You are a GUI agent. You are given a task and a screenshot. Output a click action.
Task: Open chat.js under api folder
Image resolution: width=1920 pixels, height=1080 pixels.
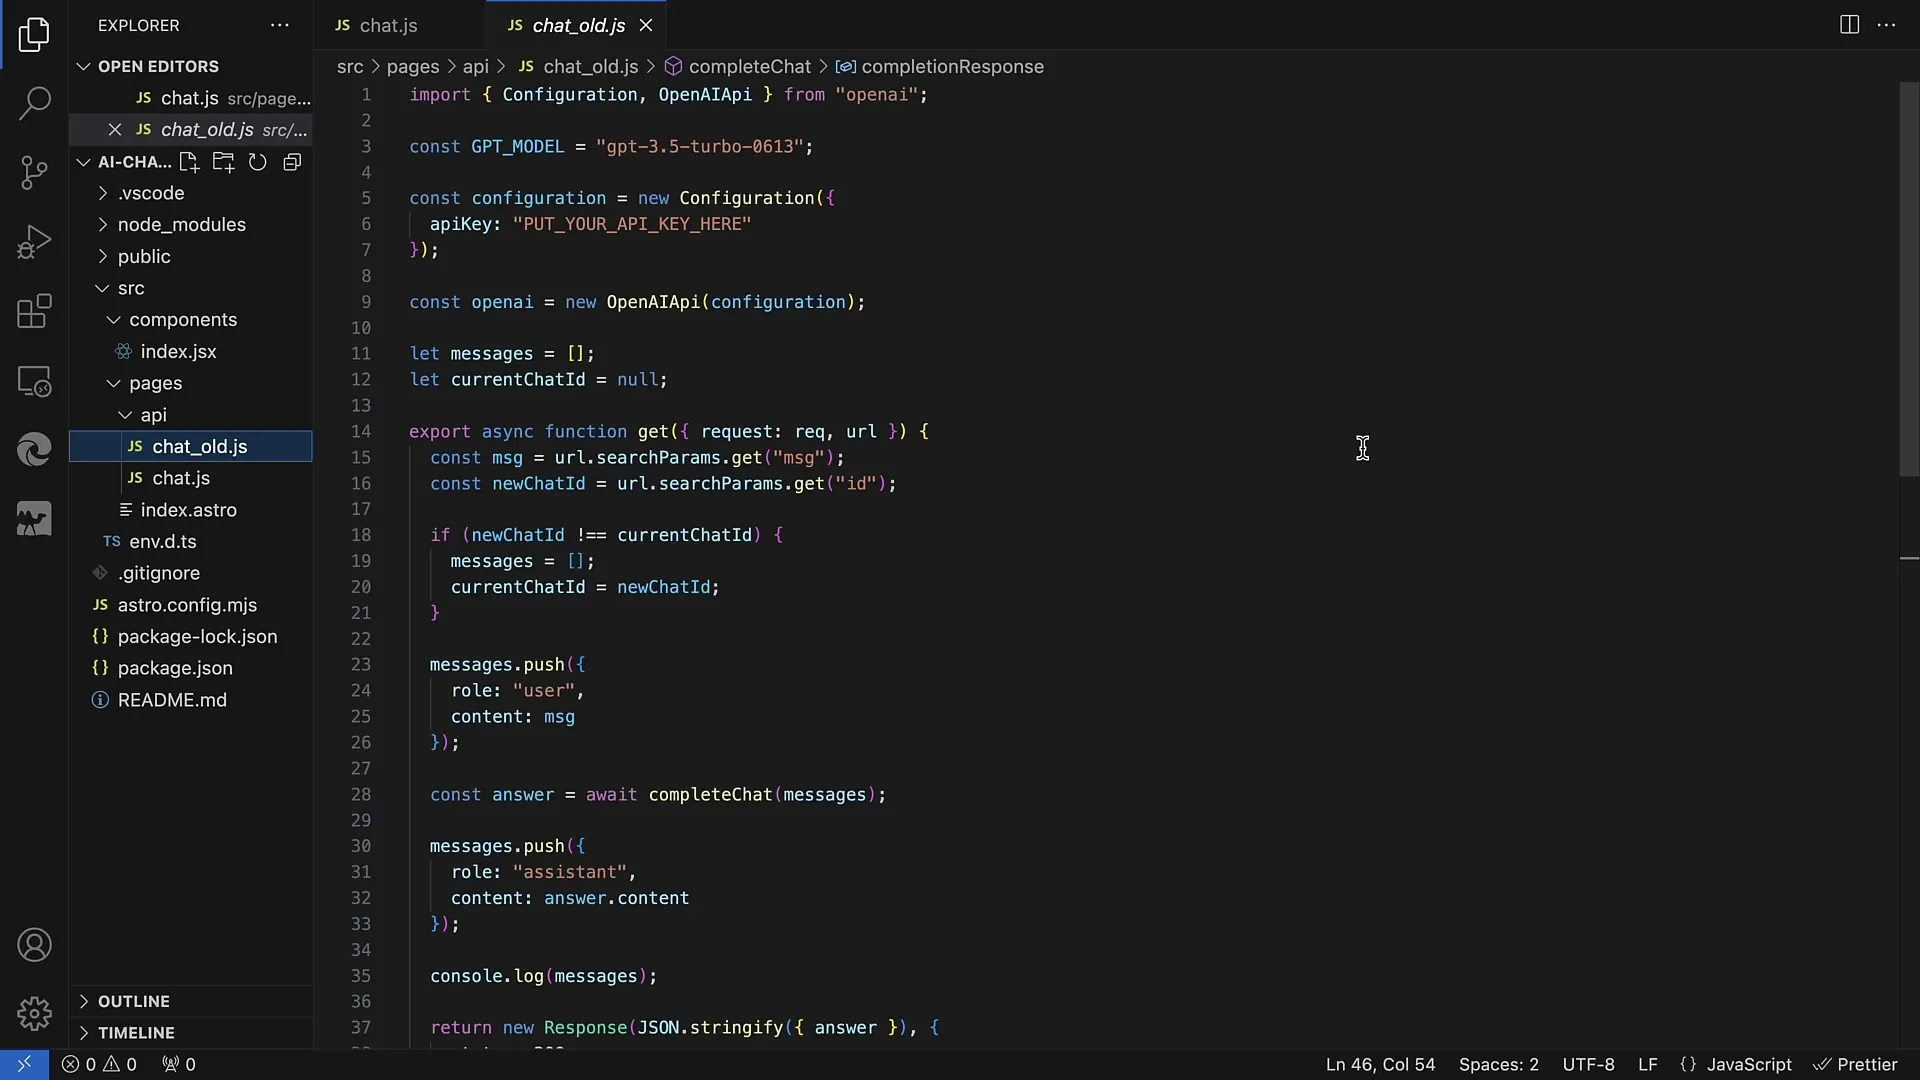[x=190, y=478]
